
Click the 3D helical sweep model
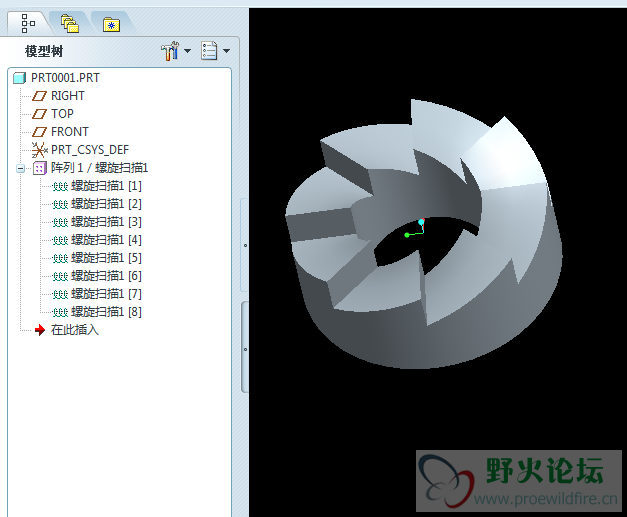point(424,234)
